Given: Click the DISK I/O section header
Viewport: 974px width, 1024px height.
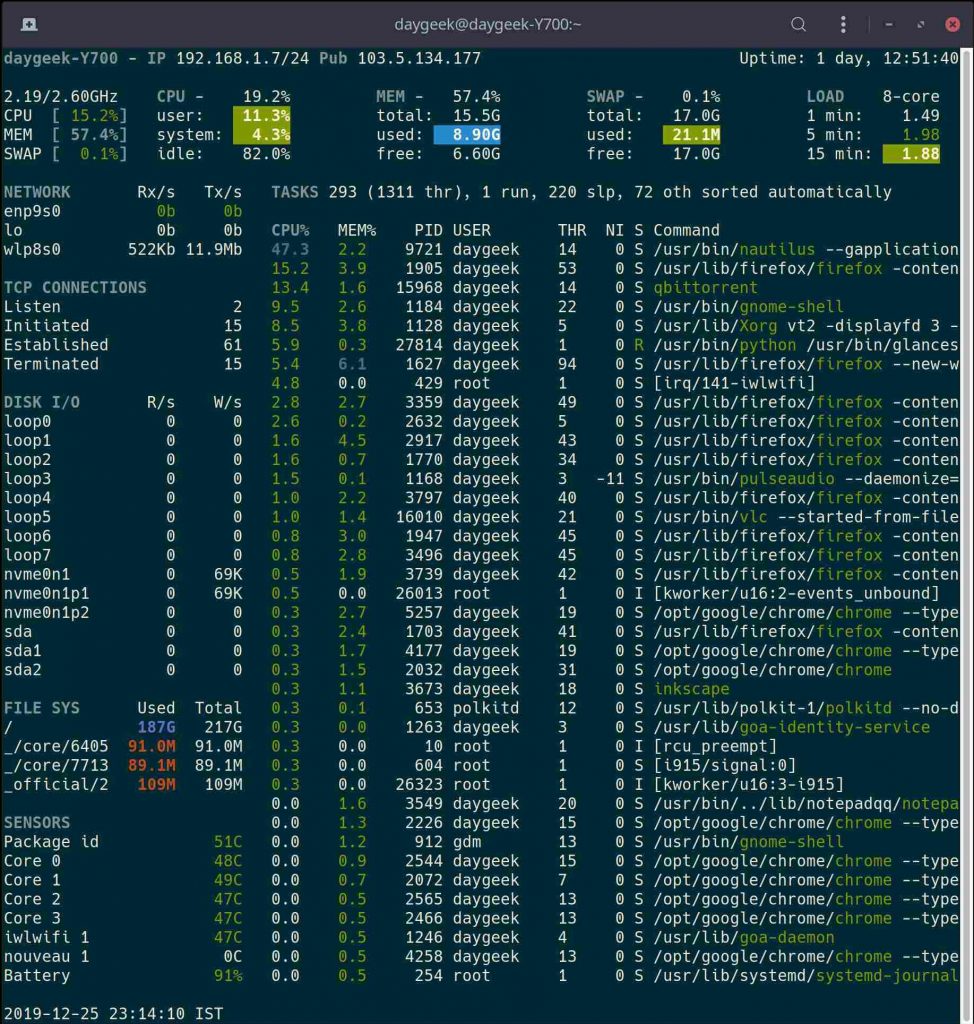Looking at the screenshot, I should [42, 402].
